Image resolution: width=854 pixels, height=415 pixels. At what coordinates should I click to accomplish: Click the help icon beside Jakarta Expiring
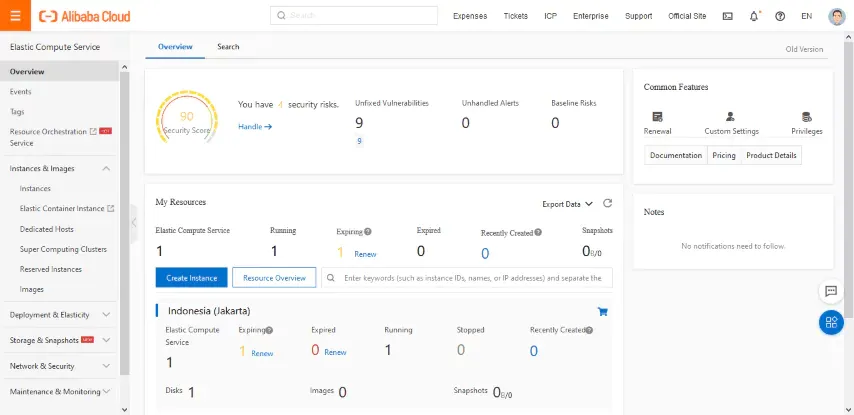click(x=269, y=330)
